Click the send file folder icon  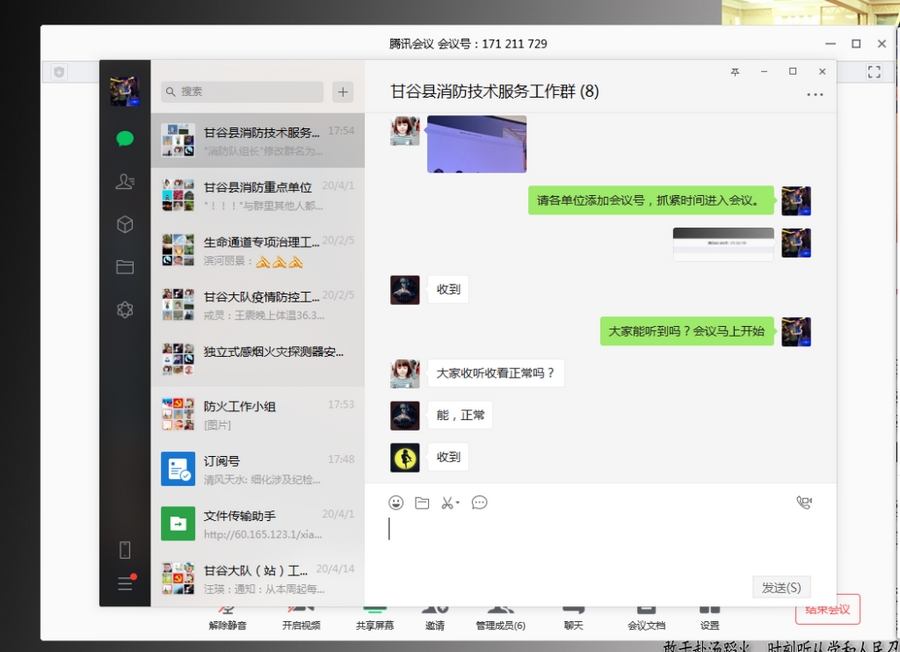[x=422, y=503]
